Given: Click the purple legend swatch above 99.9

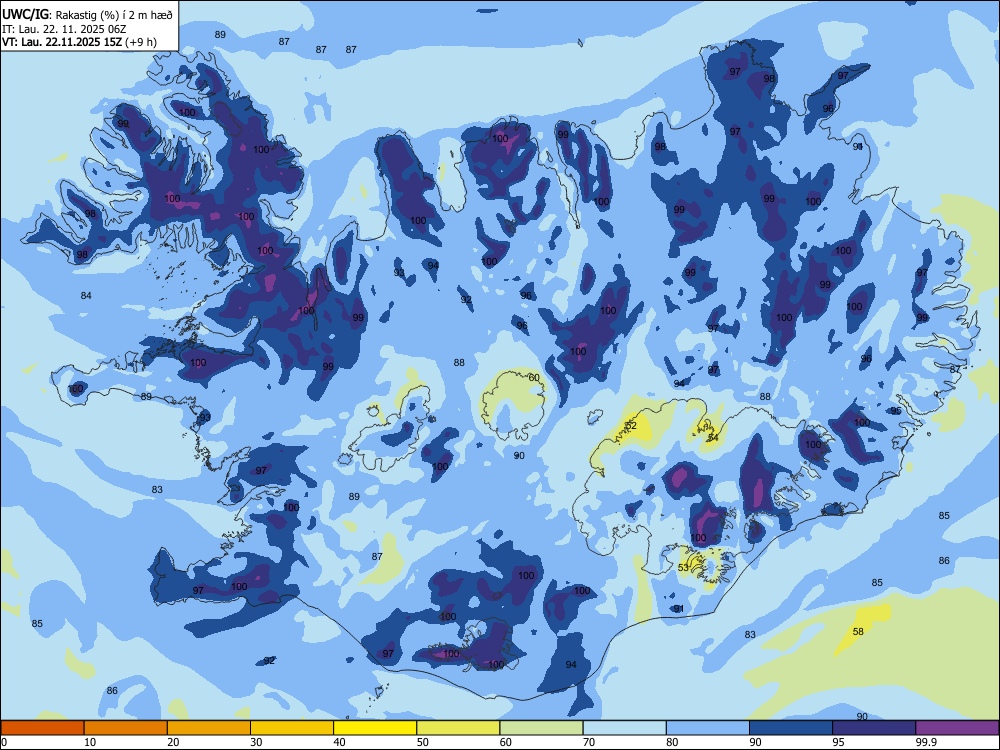Looking at the screenshot, I should (957, 728).
